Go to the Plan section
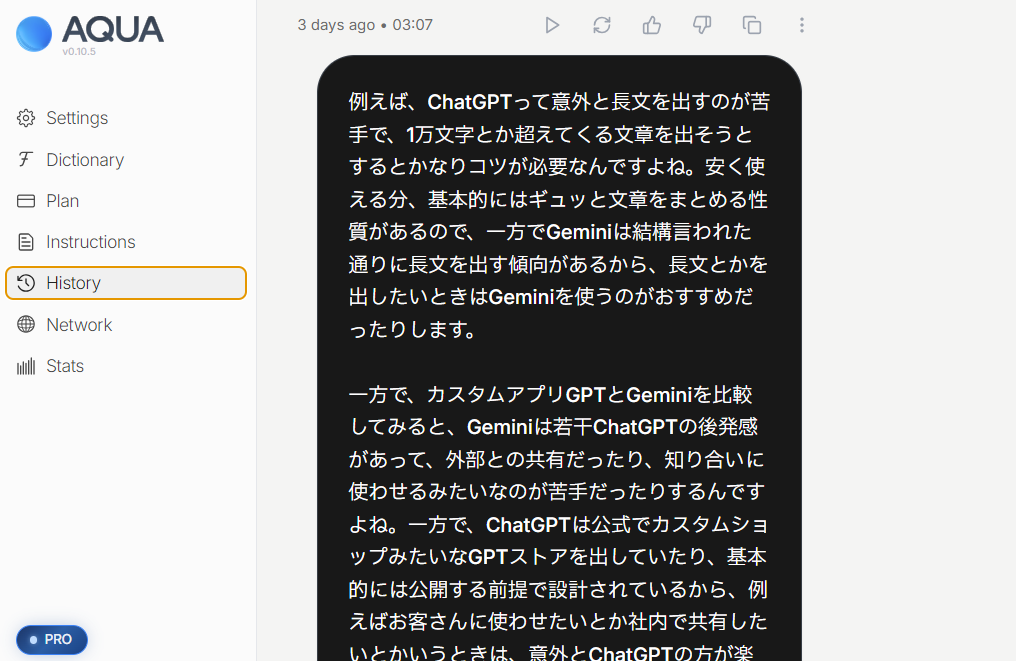 click(x=62, y=201)
